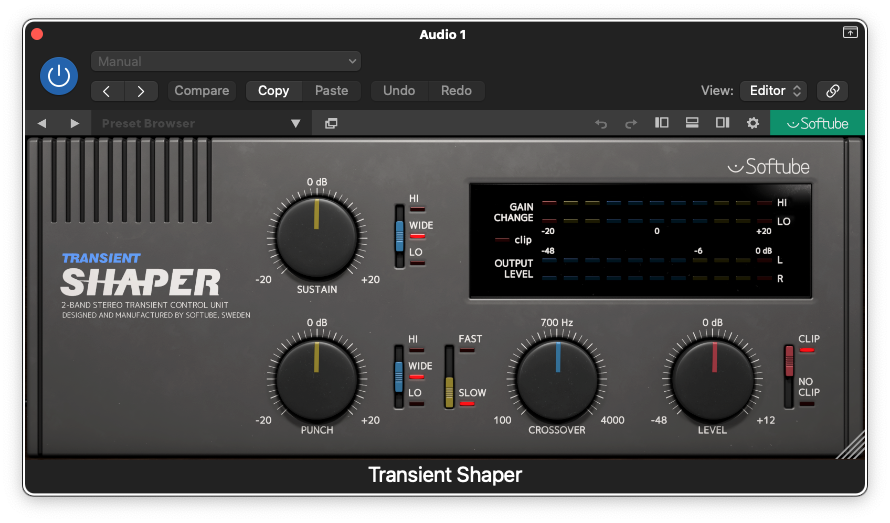Click the Sustain knob
Viewport: 890px width, 523px height.
[x=317, y=237]
